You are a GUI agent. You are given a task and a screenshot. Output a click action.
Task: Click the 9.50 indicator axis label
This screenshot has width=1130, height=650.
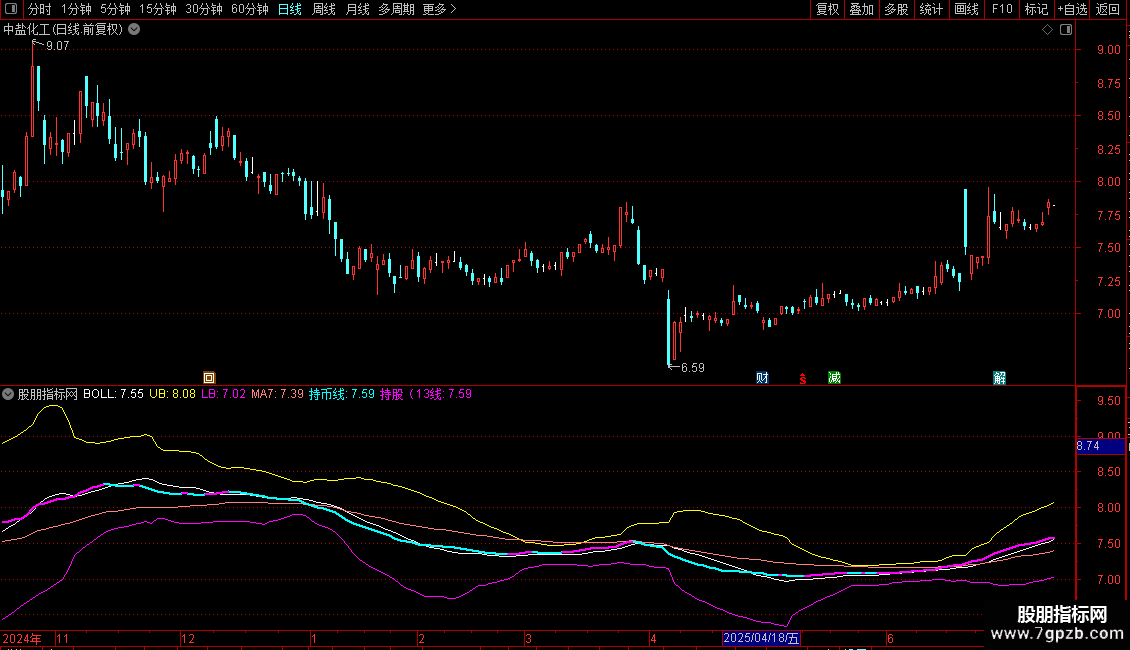point(1108,401)
